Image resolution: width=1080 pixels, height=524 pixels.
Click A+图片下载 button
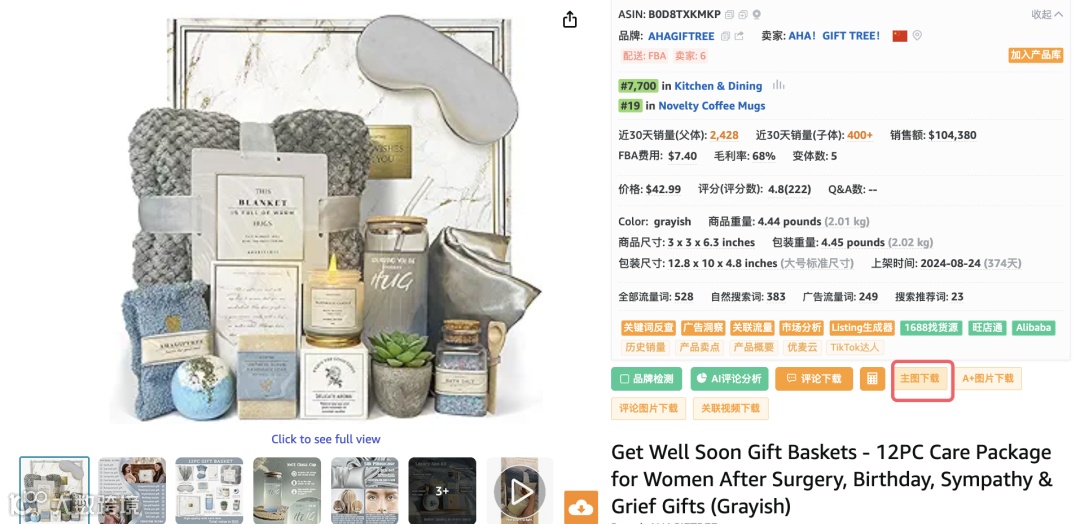coord(988,379)
